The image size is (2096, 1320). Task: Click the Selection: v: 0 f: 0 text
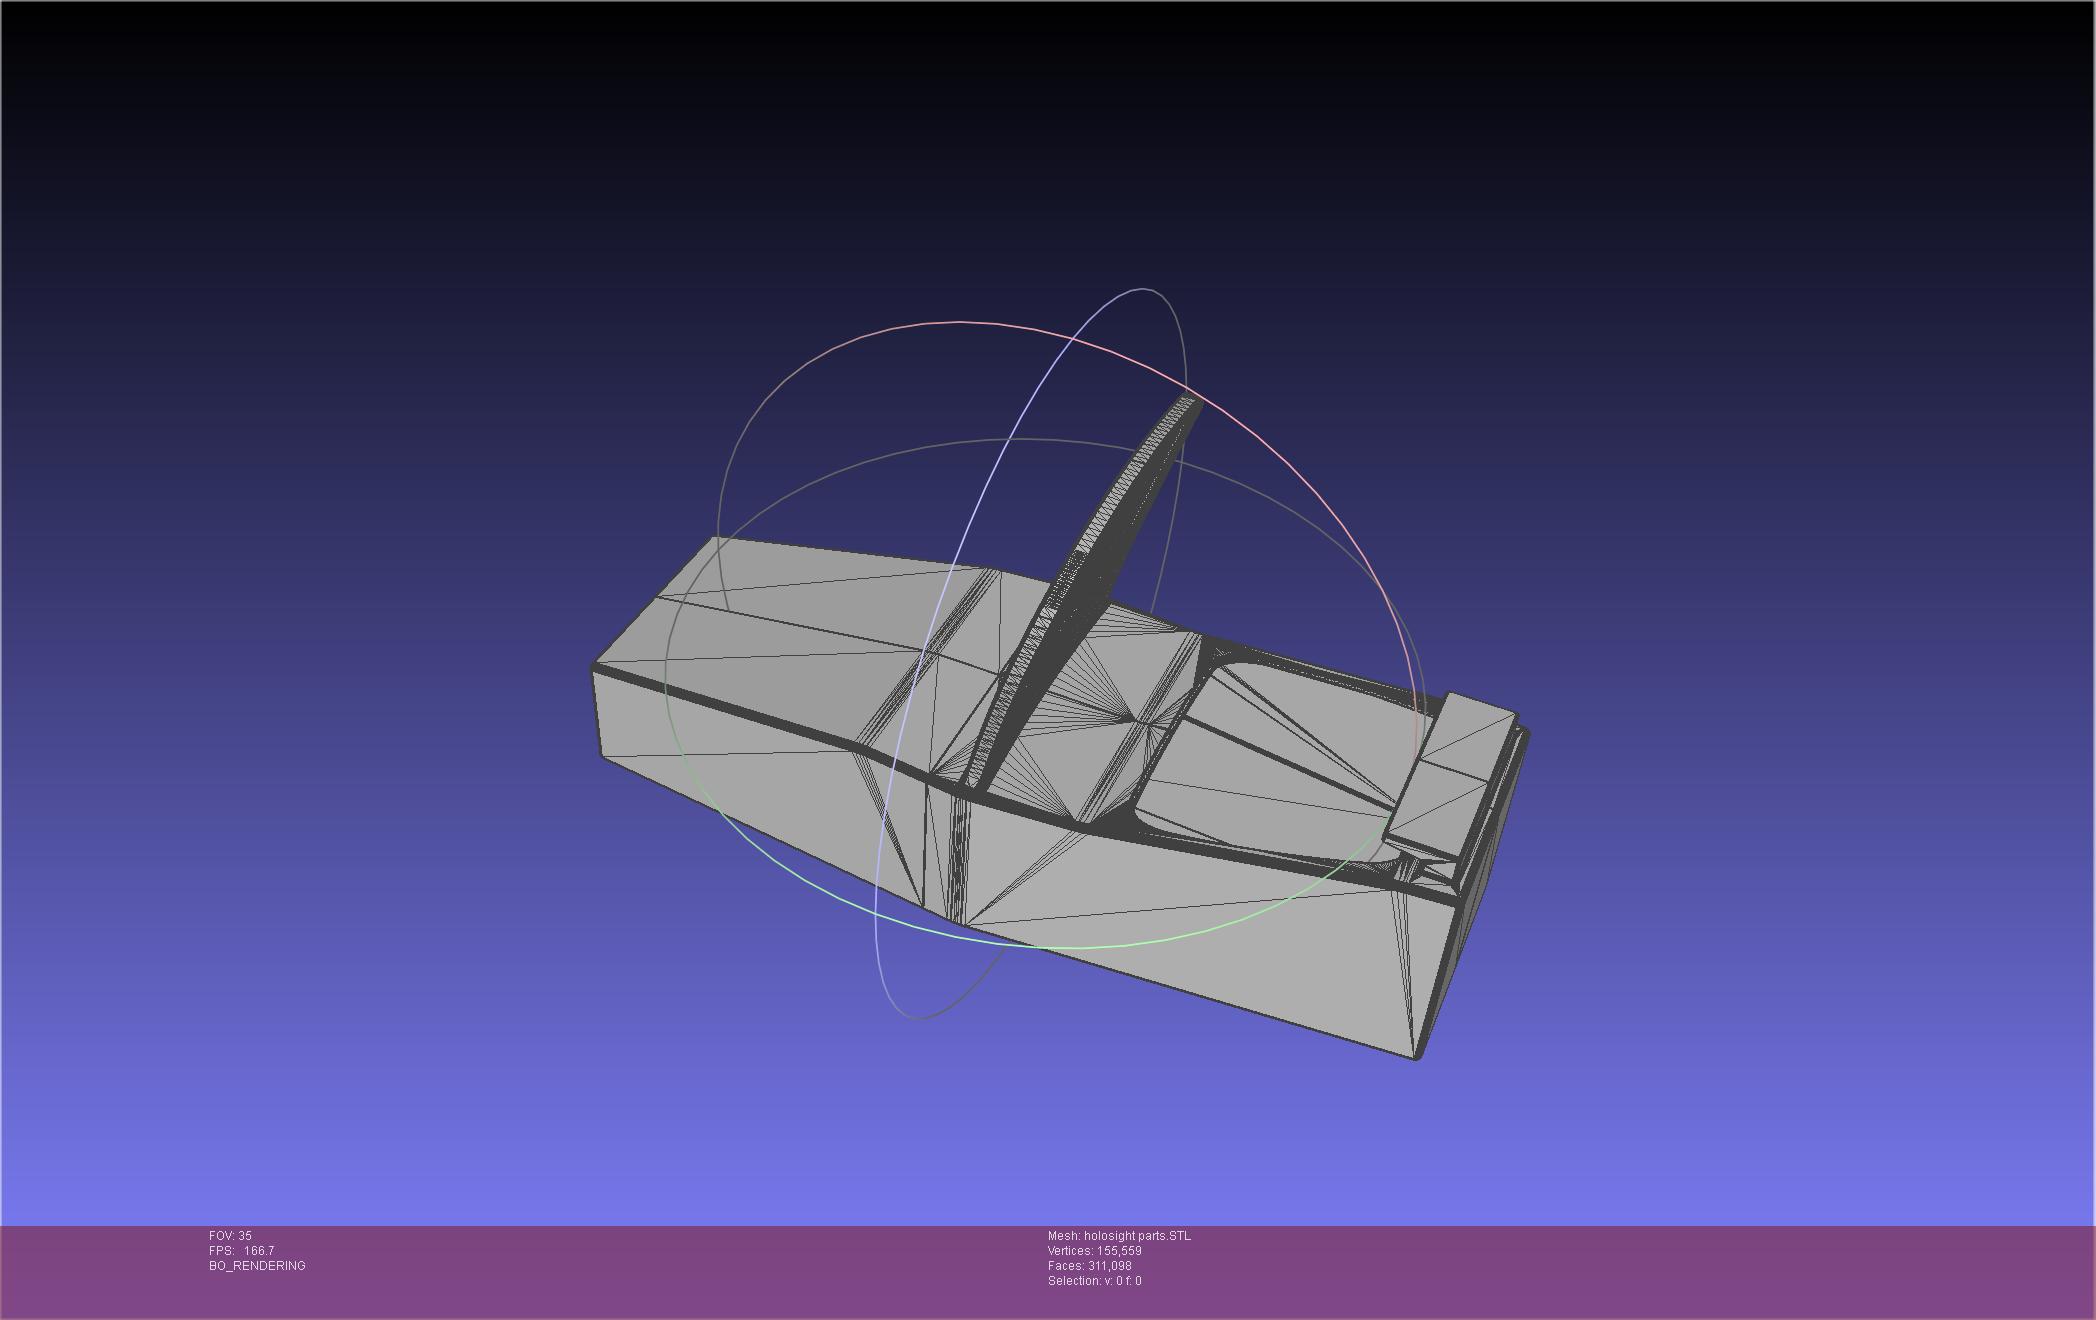1094,1281
